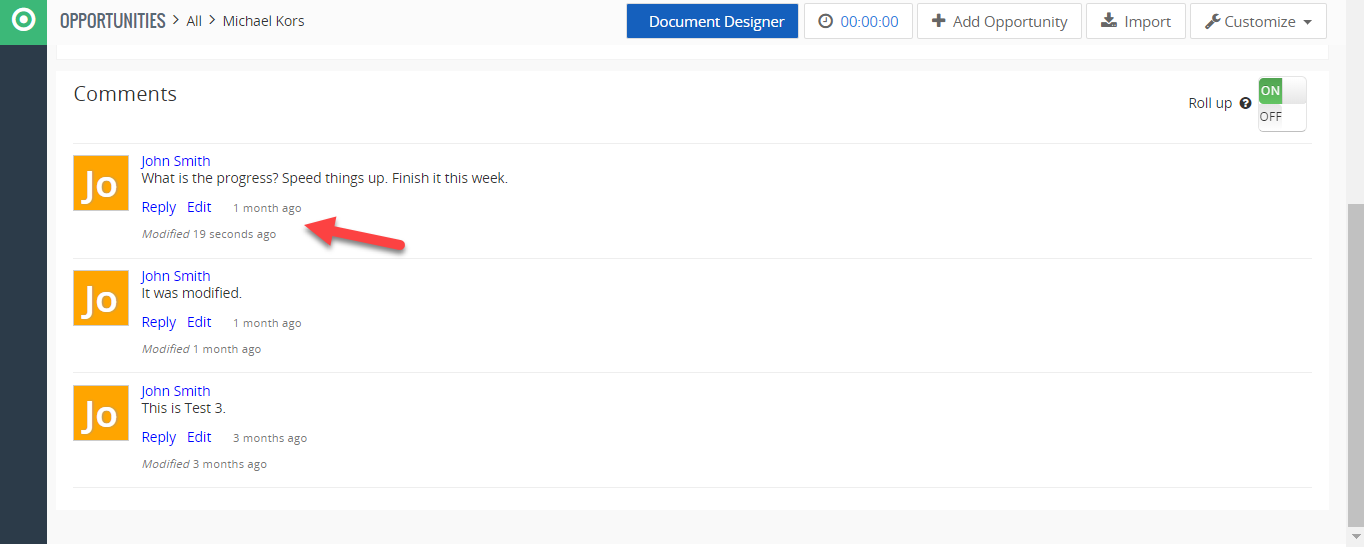Reply to 'It was modified.' comment

coord(159,322)
